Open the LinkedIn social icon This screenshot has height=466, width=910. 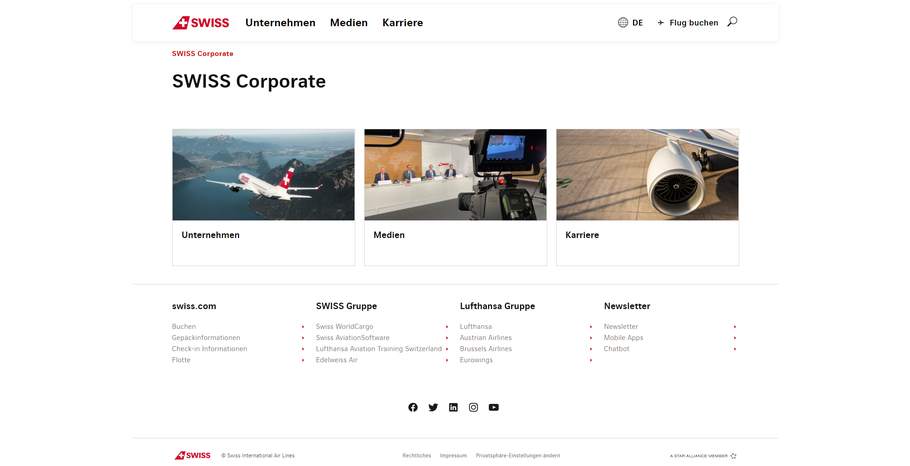click(453, 407)
